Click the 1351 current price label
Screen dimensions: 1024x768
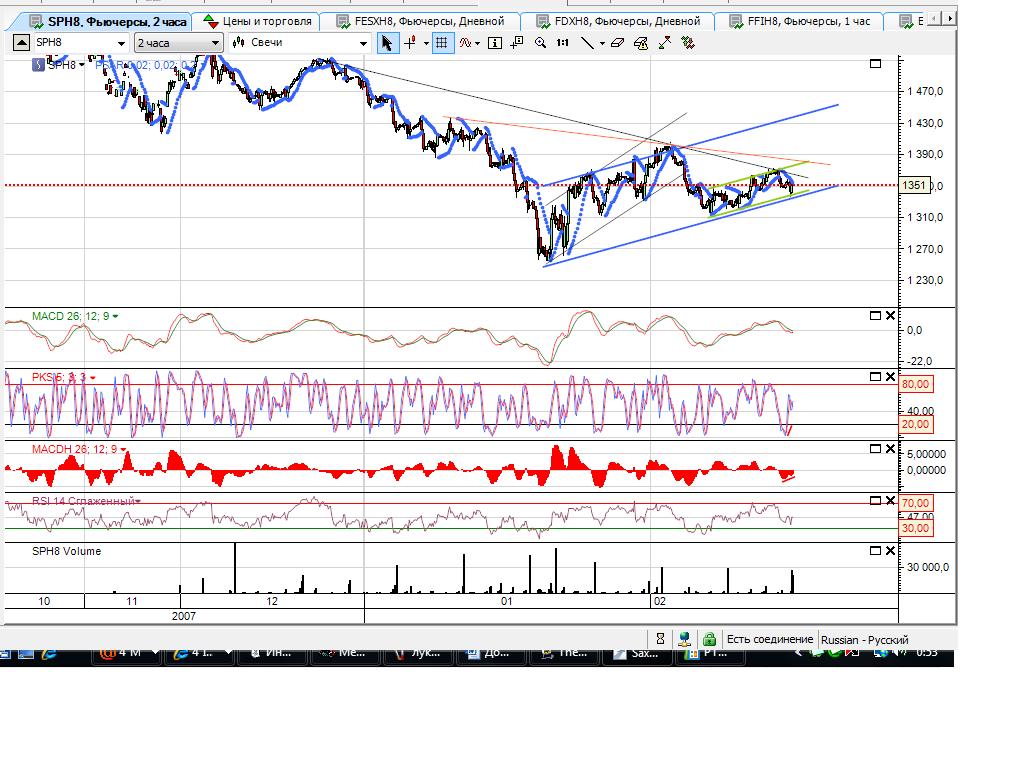914,185
